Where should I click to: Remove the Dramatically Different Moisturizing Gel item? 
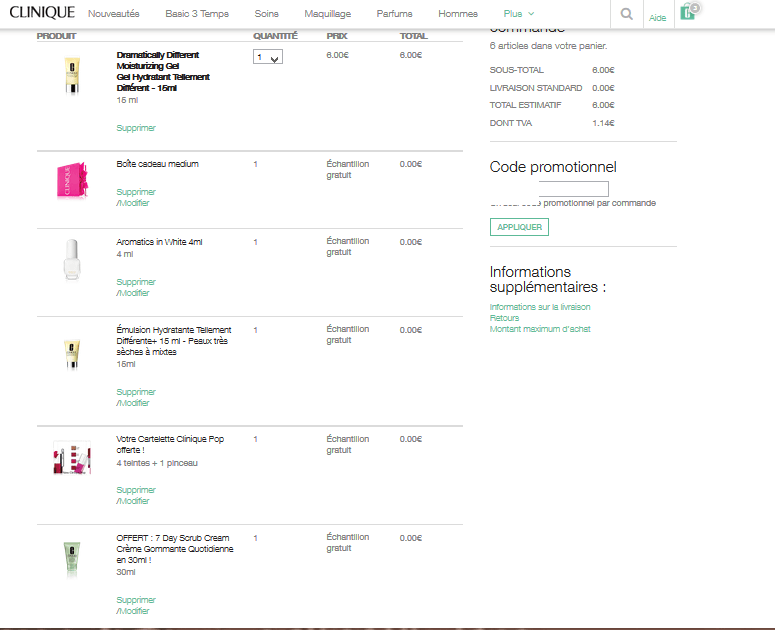coord(136,128)
